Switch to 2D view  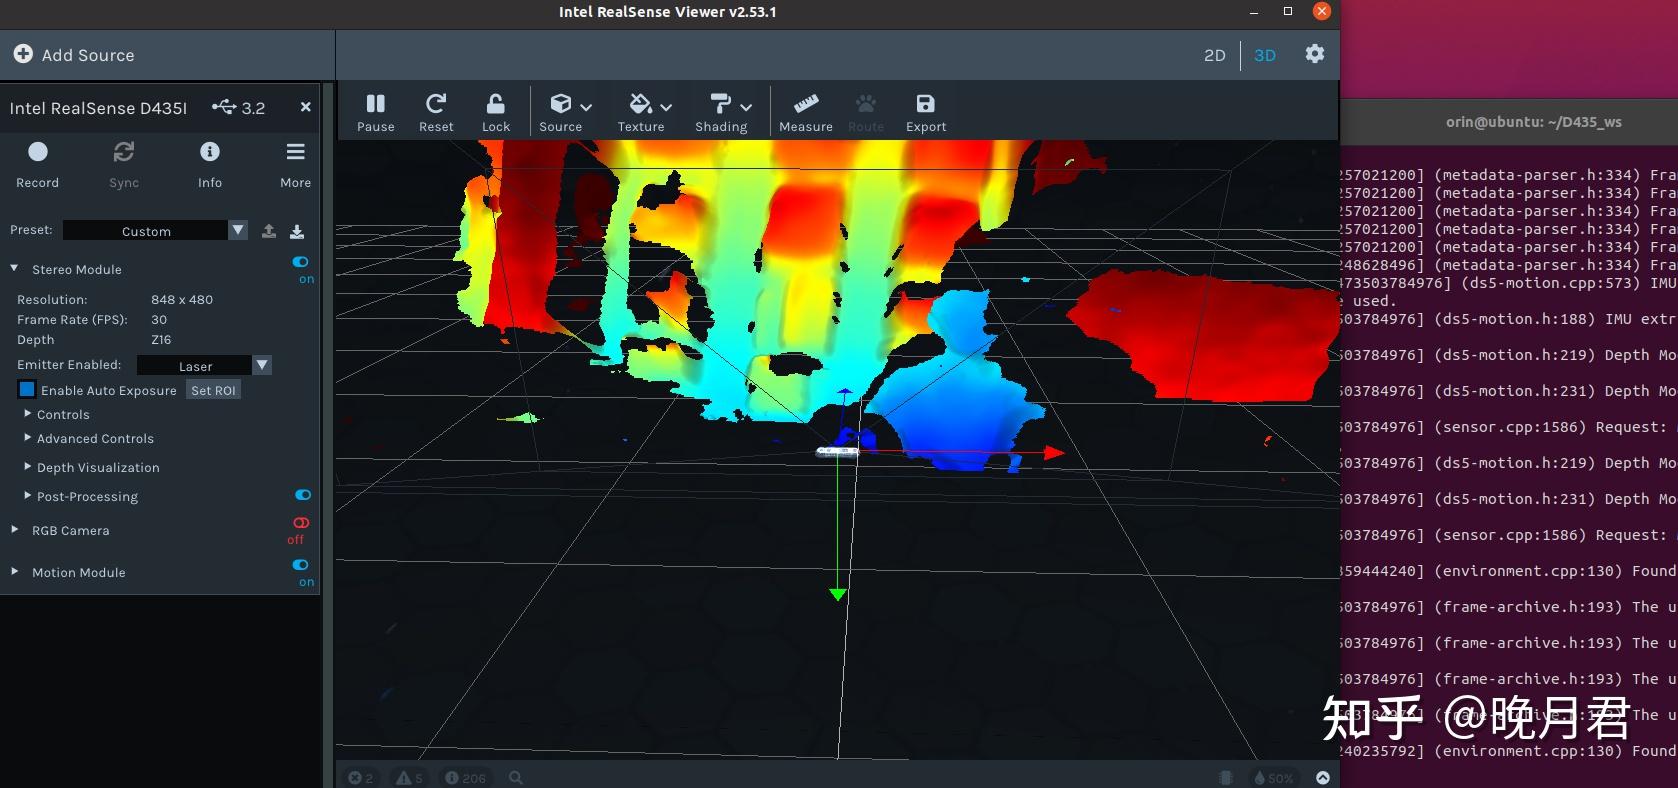[x=1214, y=55]
